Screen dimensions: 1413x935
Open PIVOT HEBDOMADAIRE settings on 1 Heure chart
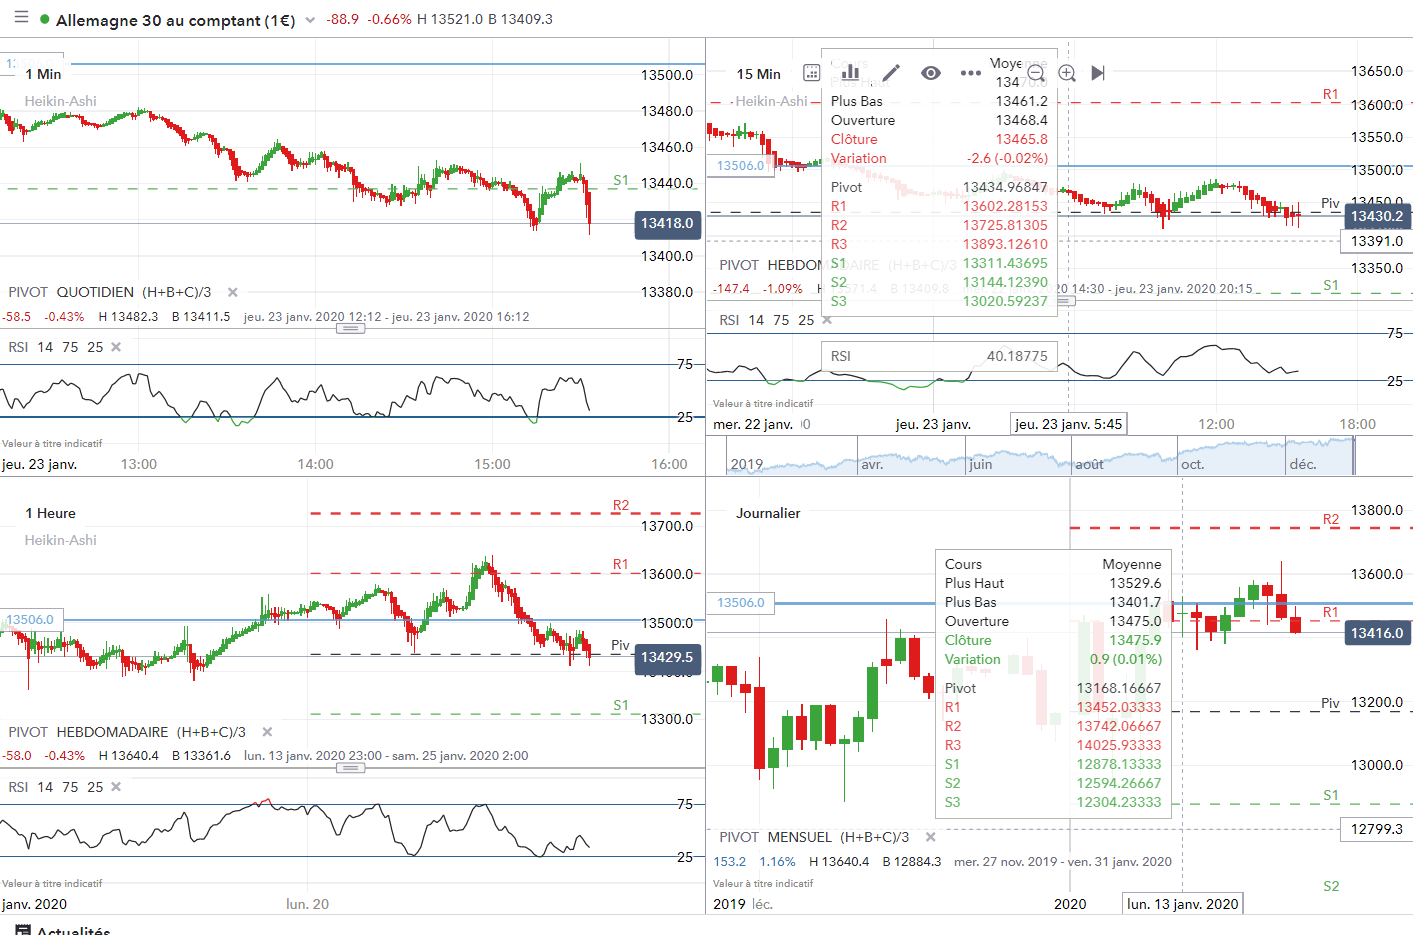pyautogui.click(x=127, y=732)
